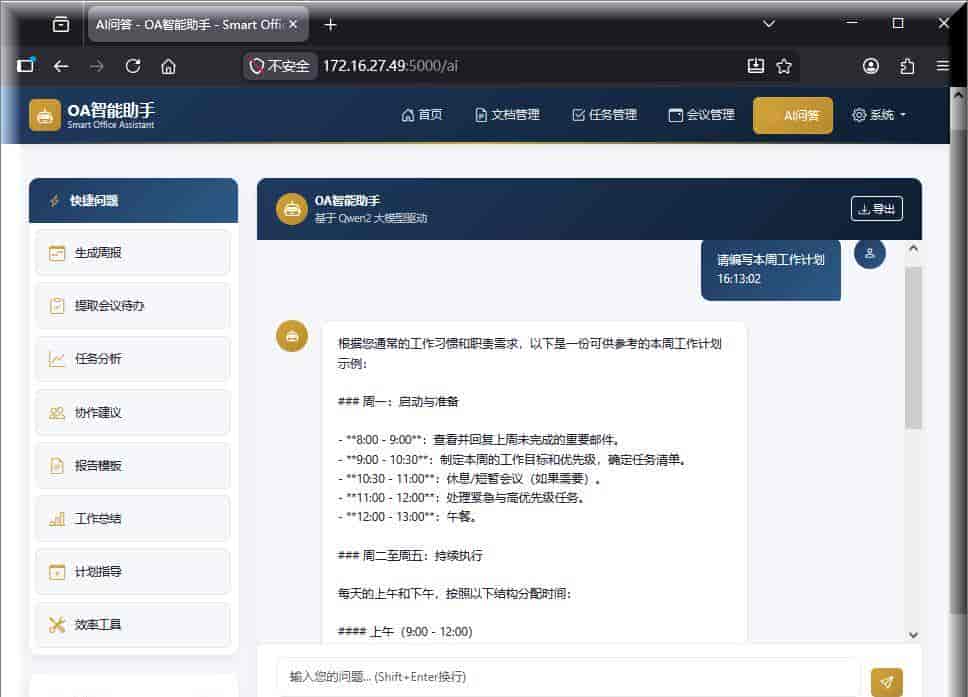
Task: Reload the page with refresh icon
Action: [133, 66]
